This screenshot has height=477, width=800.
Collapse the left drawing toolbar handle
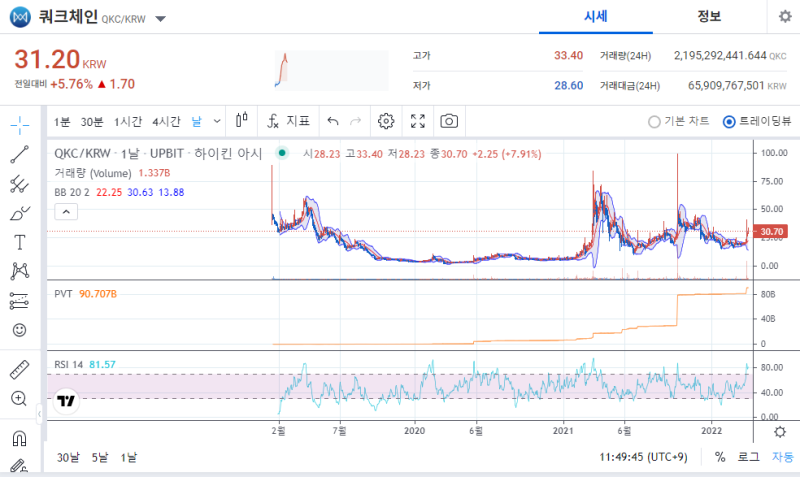39,414
